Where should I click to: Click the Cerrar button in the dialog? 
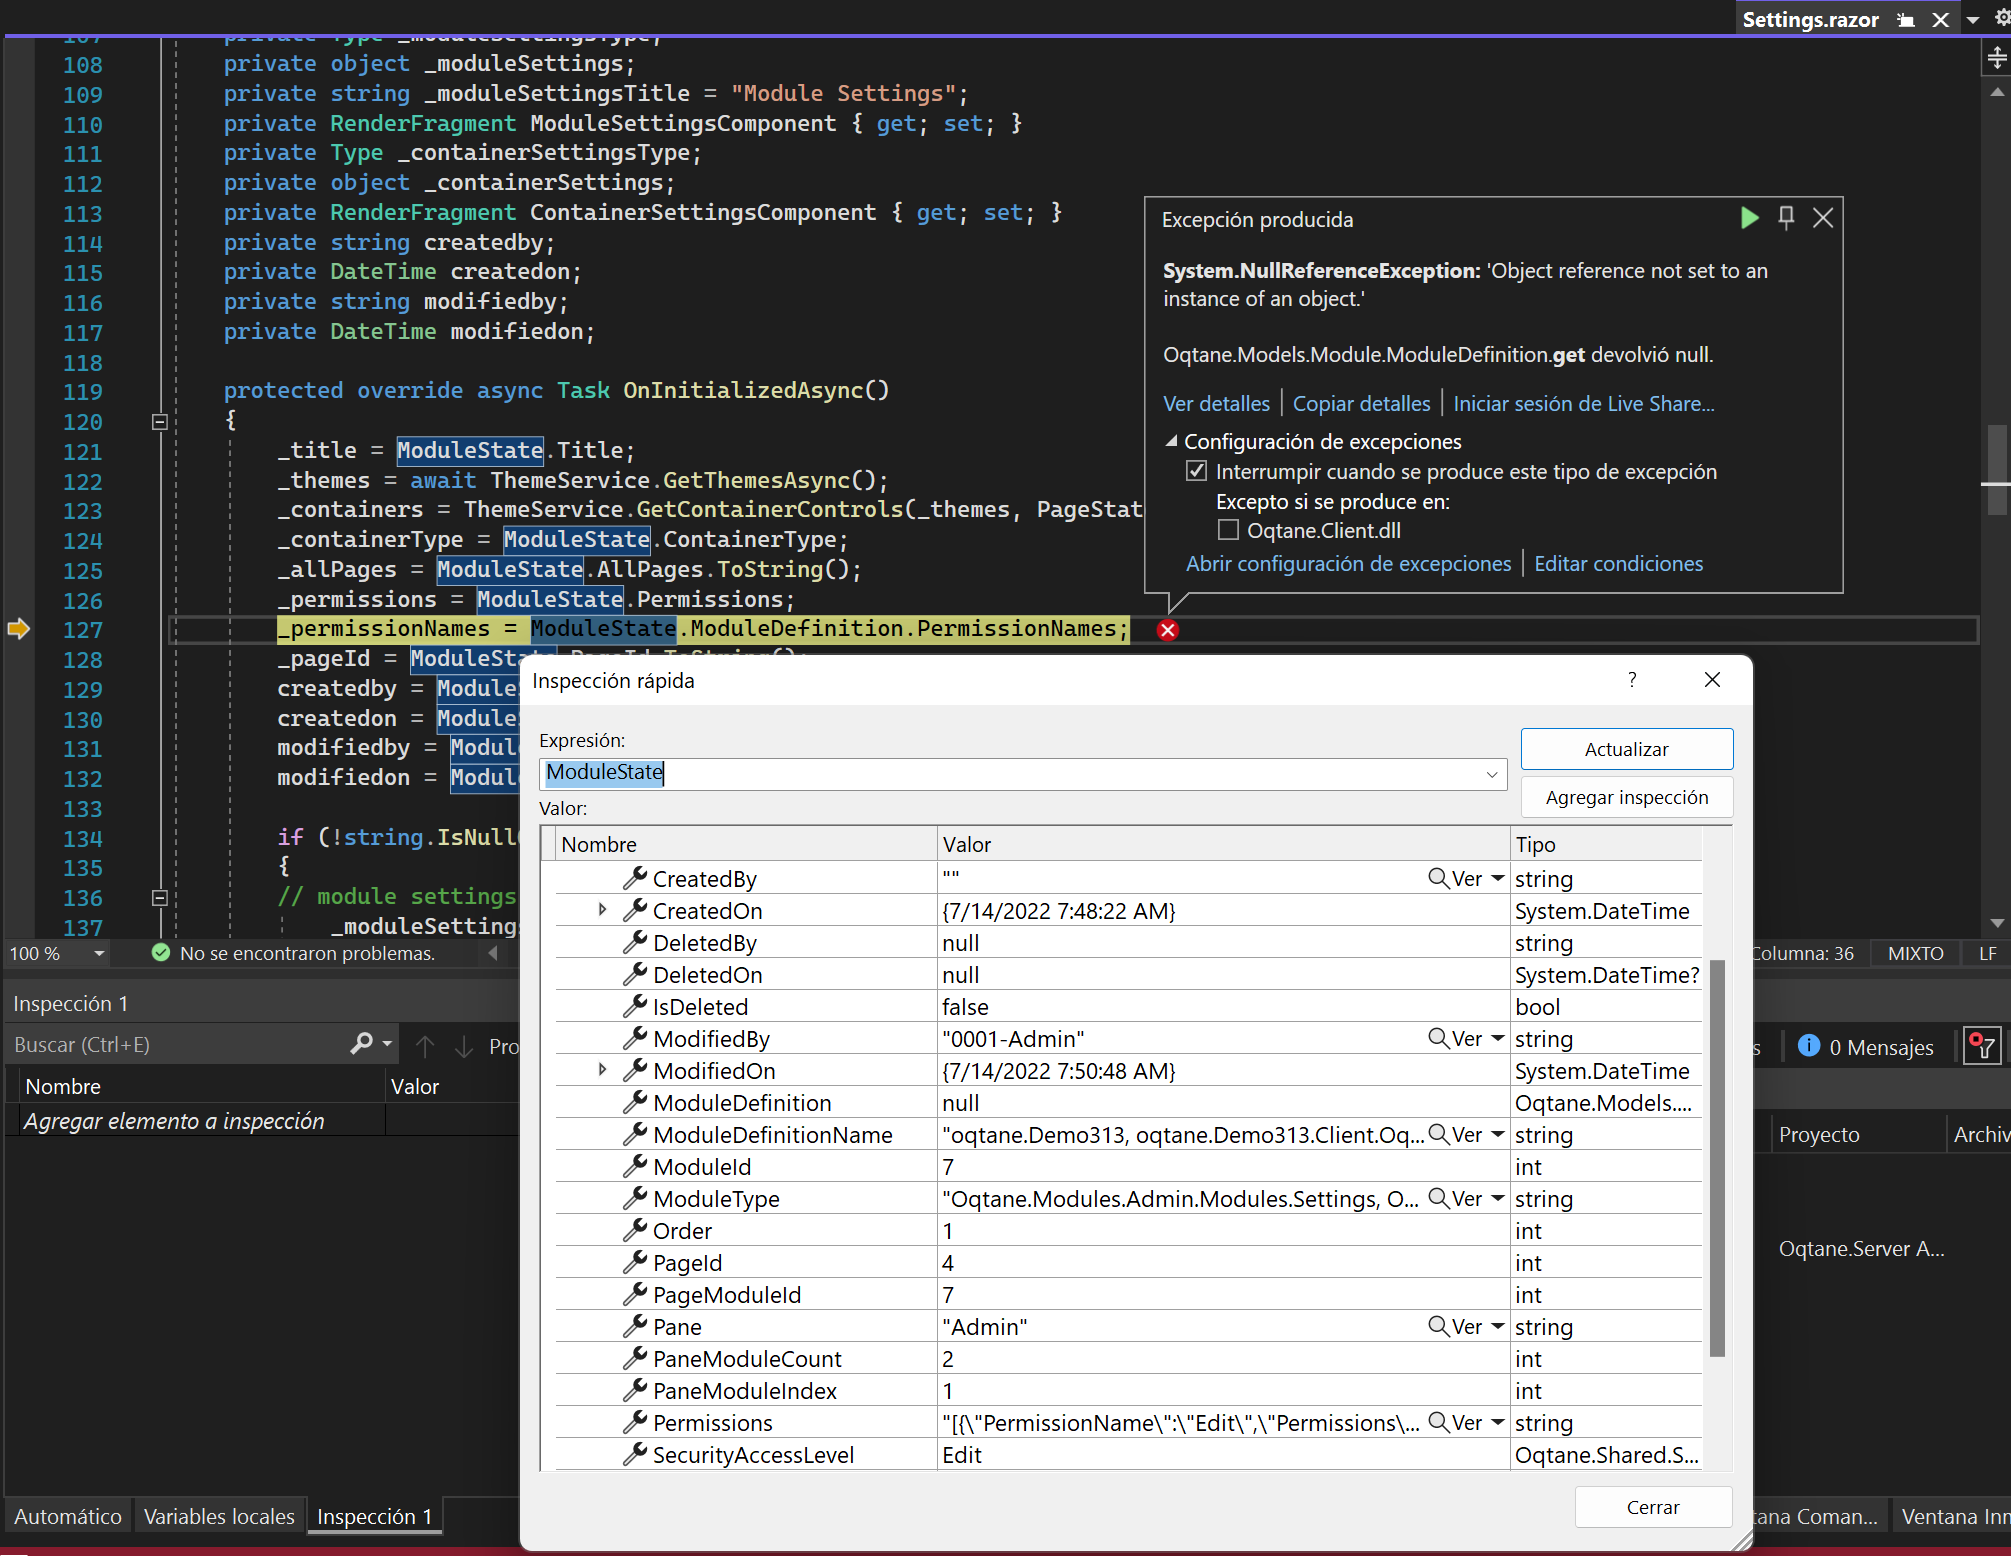[1652, 1507]
